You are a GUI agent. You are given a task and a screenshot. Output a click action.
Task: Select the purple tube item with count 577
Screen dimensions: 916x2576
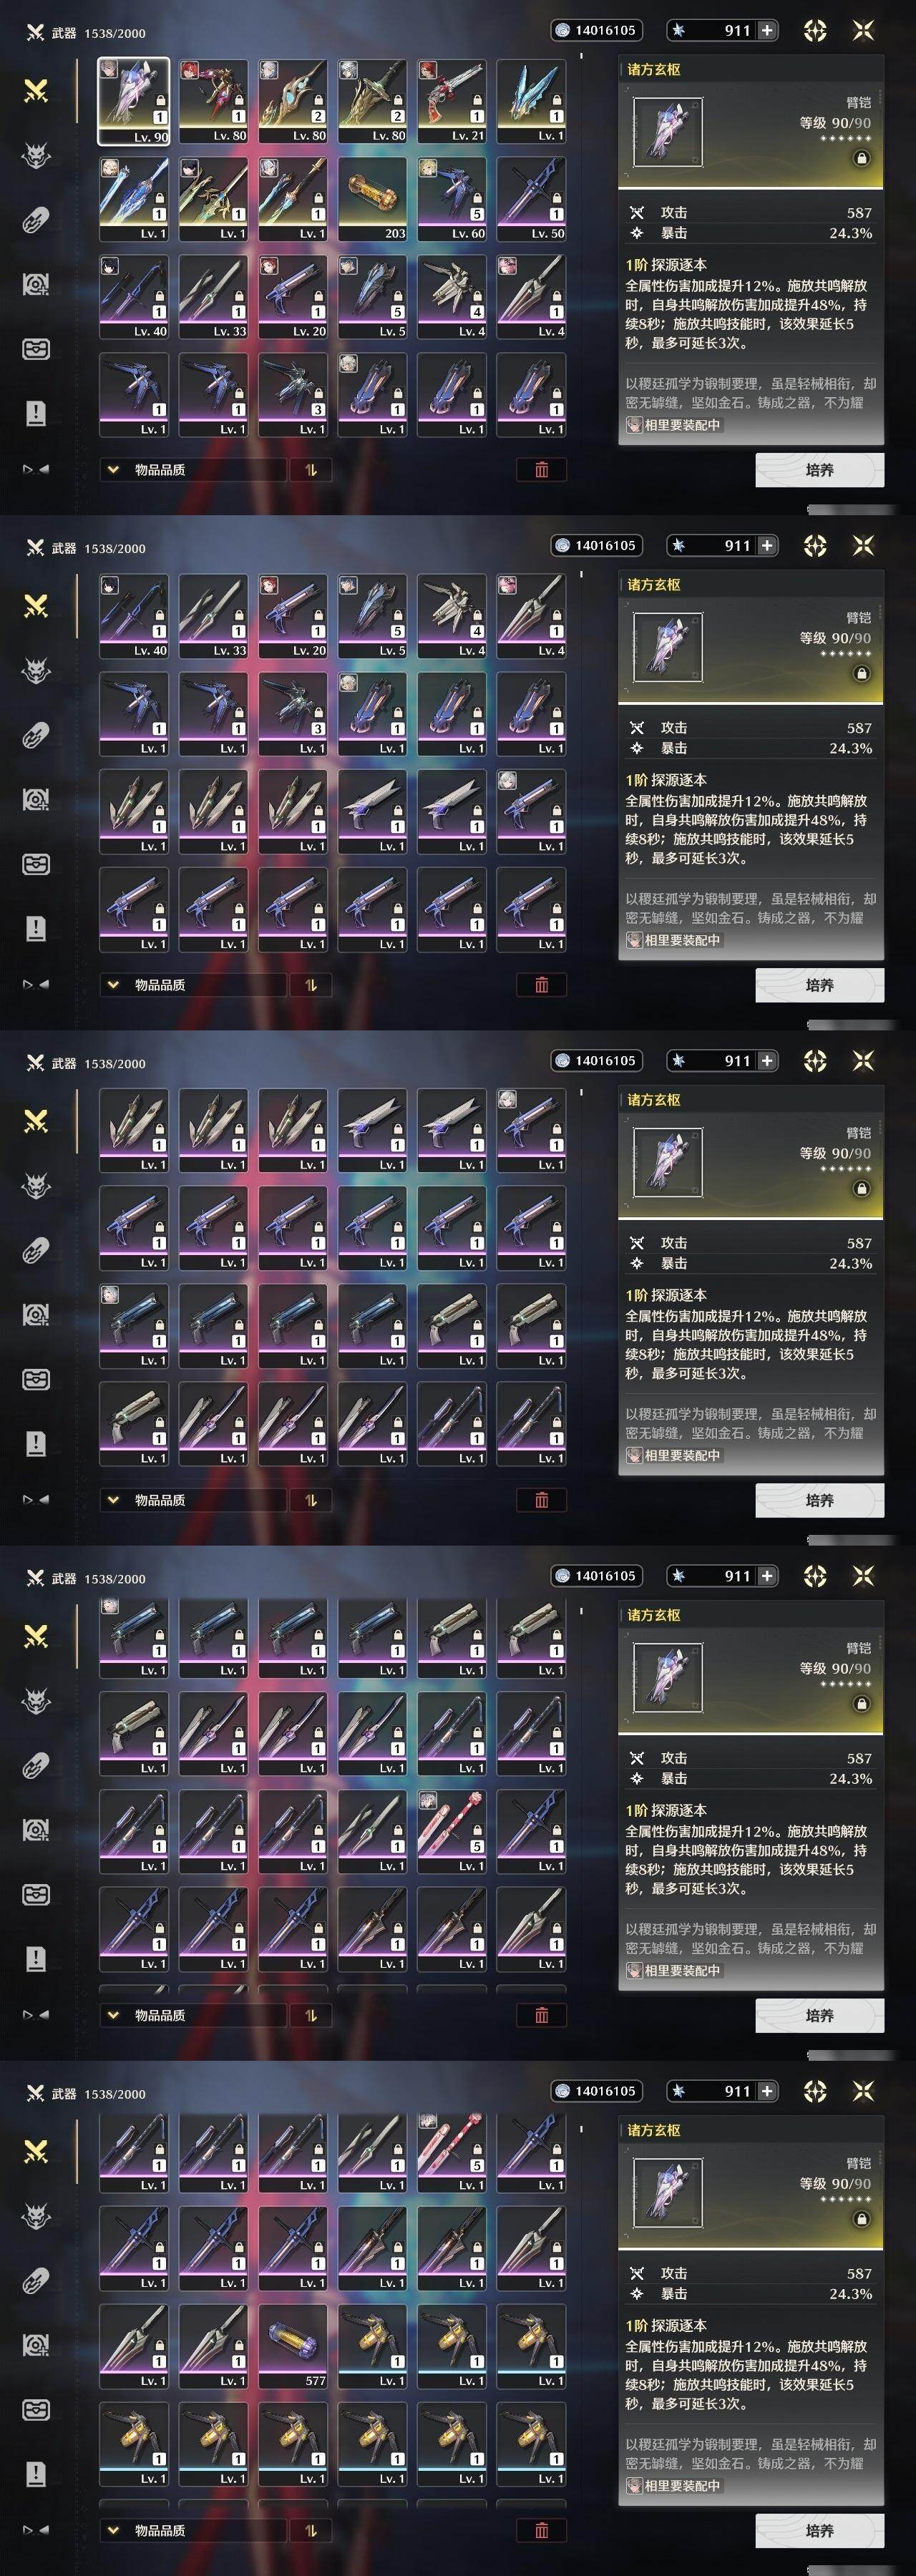[293, 2346]
